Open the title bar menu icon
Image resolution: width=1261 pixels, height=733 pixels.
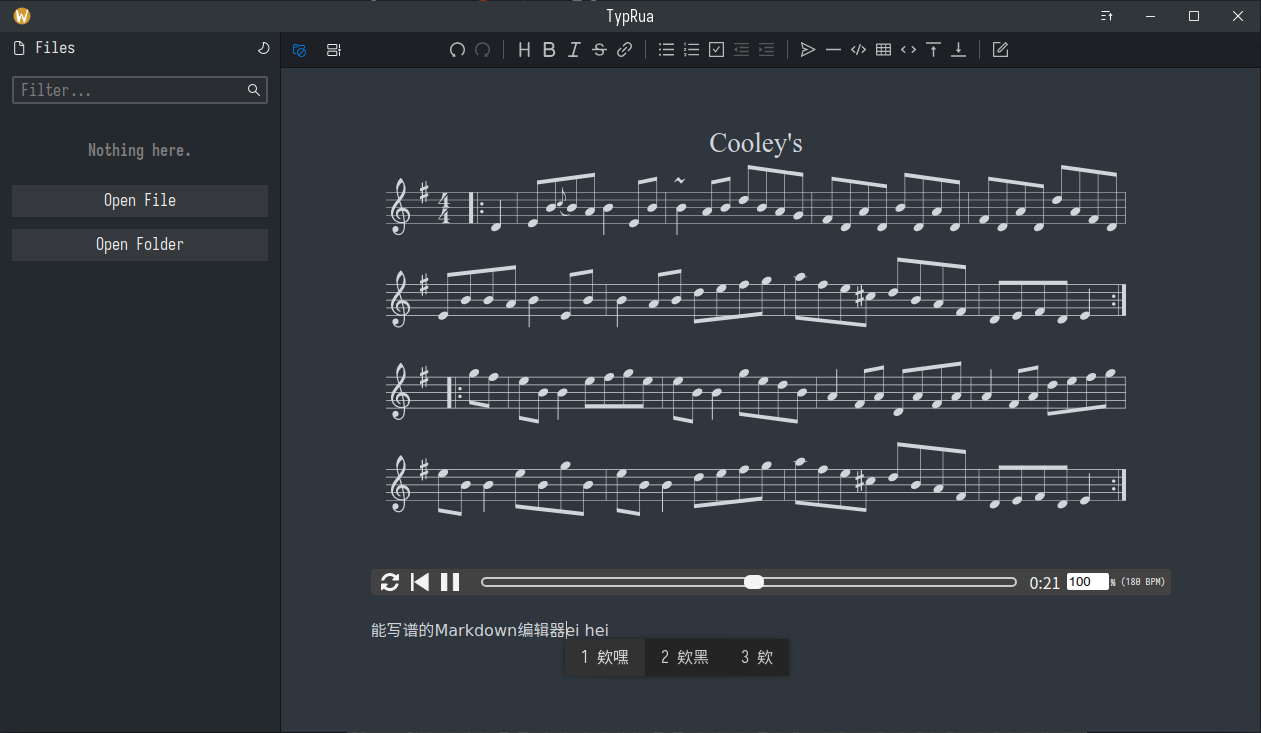tap(1106, 16)
